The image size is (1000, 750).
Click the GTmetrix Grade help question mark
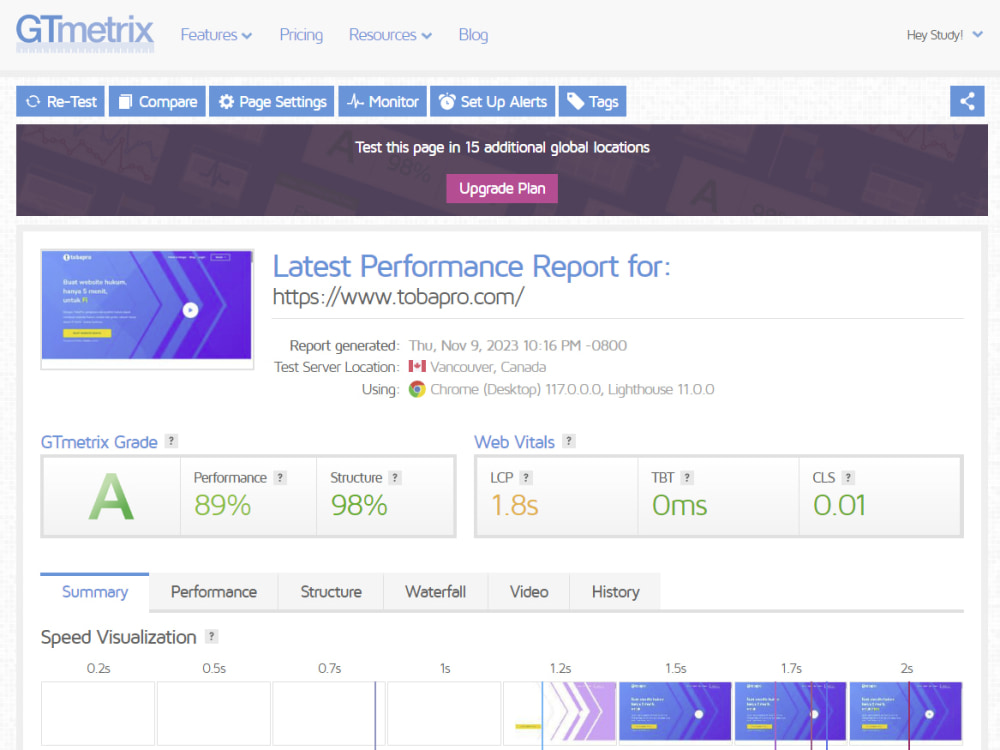click(x=171, y=441)
